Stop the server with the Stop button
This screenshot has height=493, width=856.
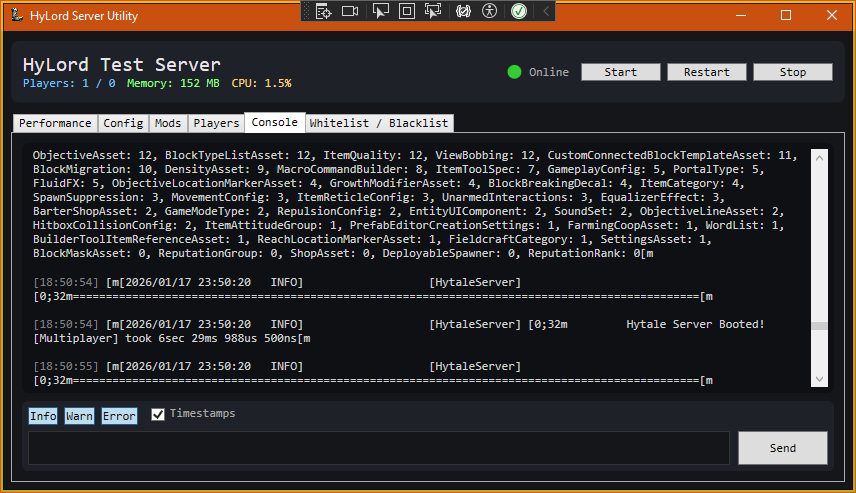pos(793,72)
